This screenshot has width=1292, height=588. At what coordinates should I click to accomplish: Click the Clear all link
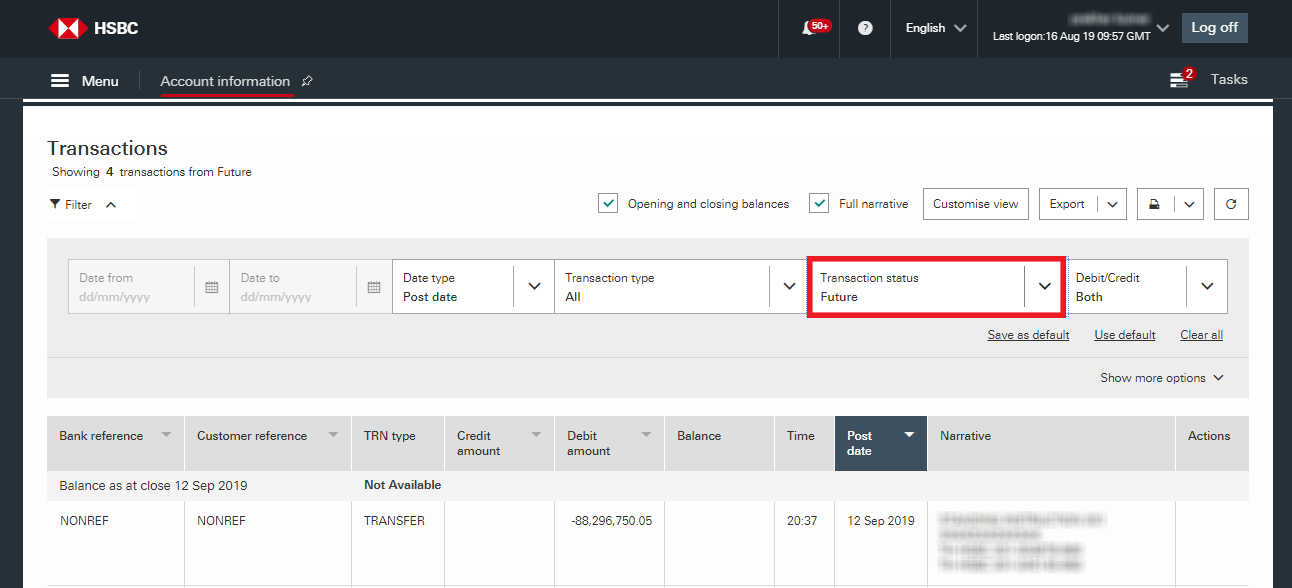[1201, 335]
